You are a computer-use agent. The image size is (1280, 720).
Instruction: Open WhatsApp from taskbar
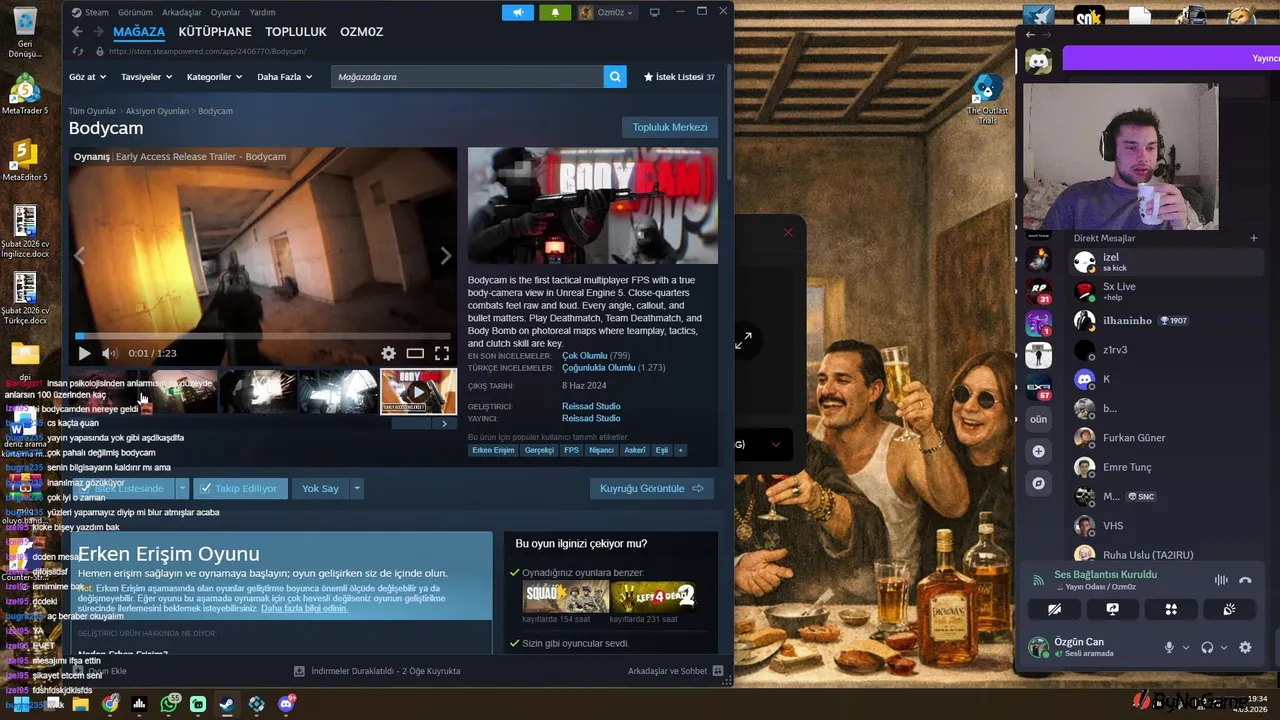(x=169, y=704)
